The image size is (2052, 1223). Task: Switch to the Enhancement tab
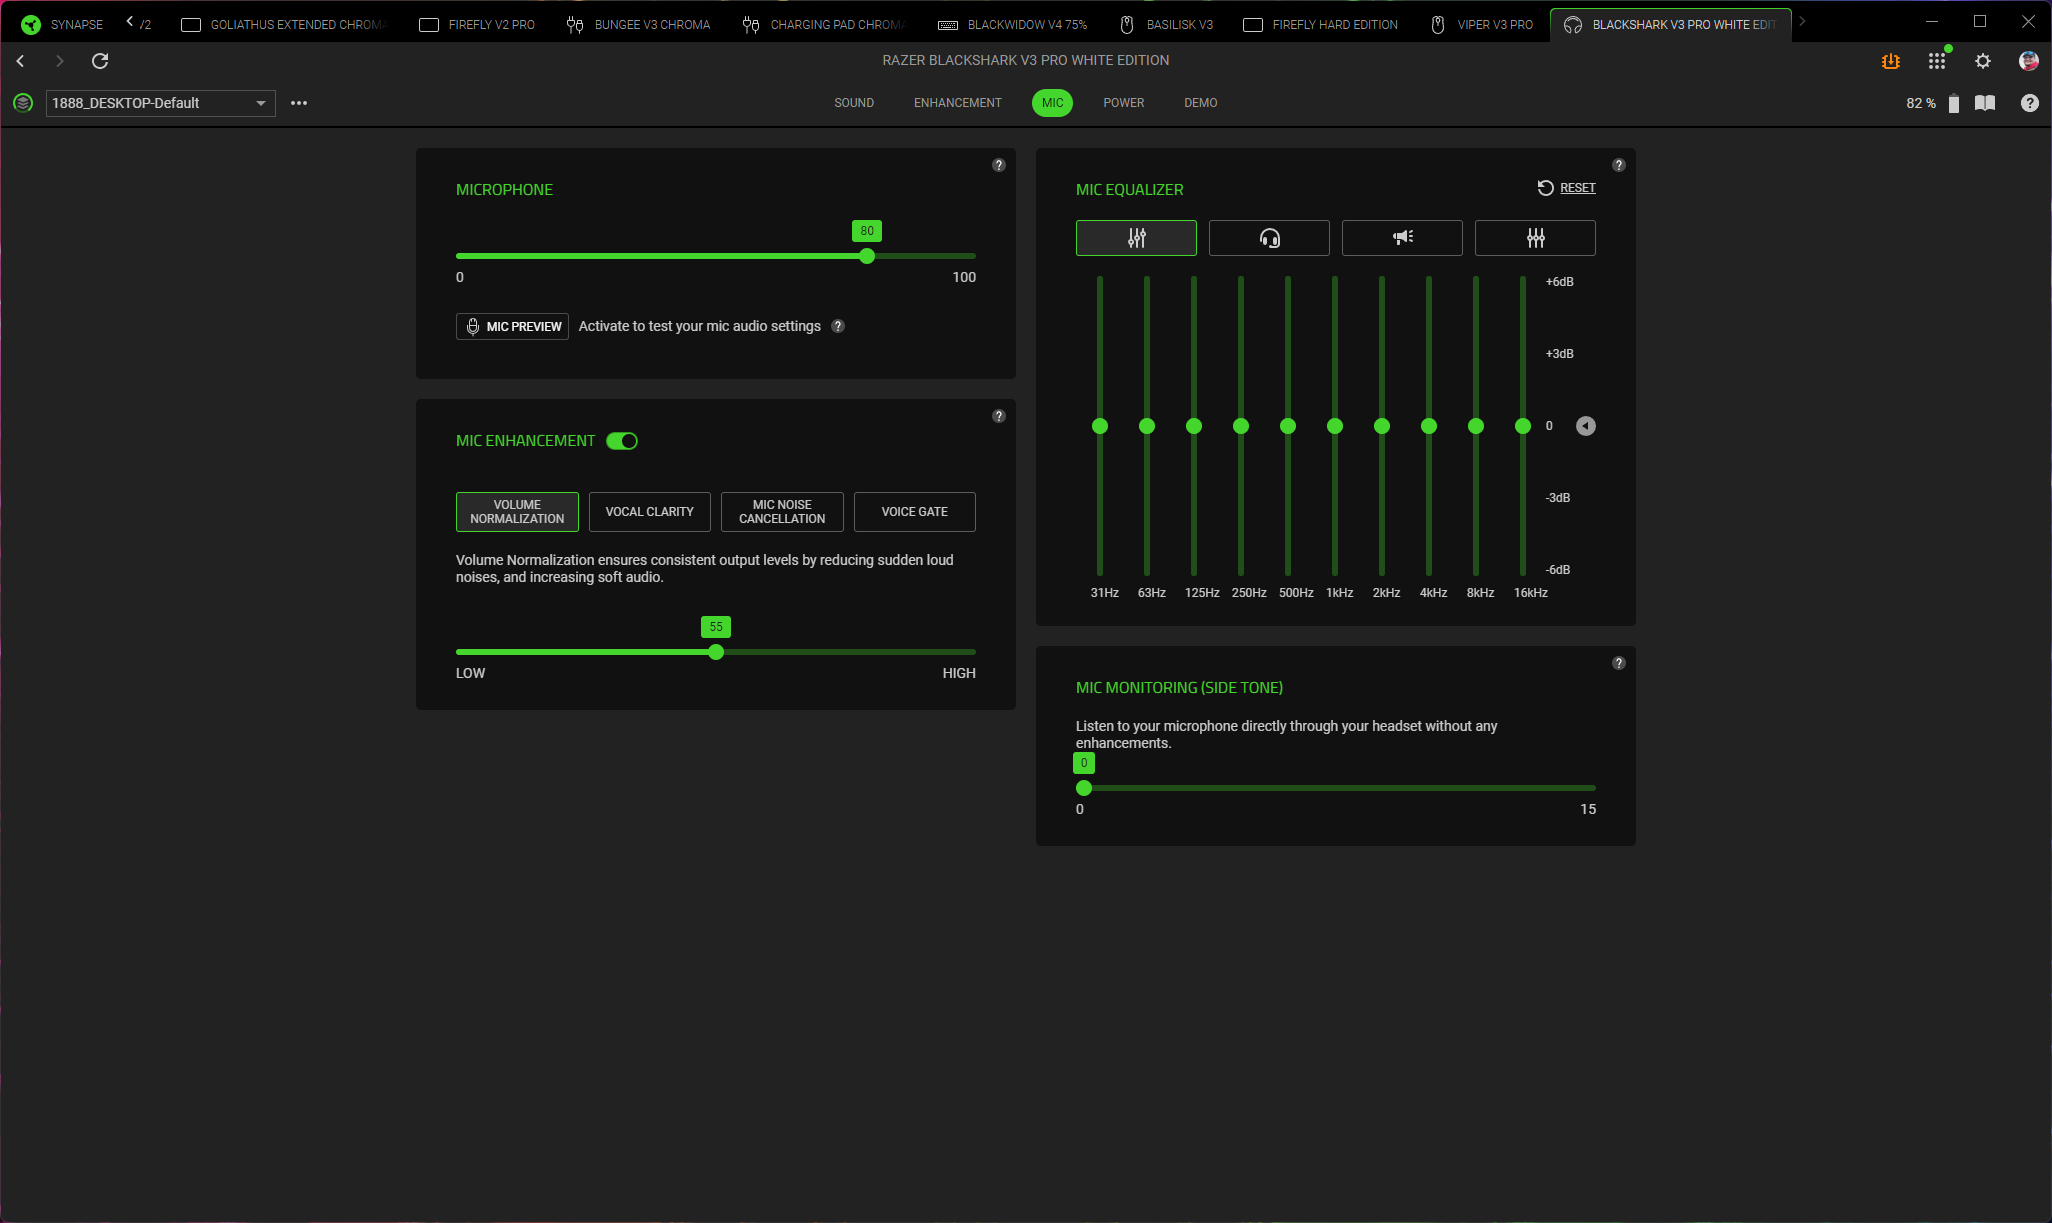[957, 103]
